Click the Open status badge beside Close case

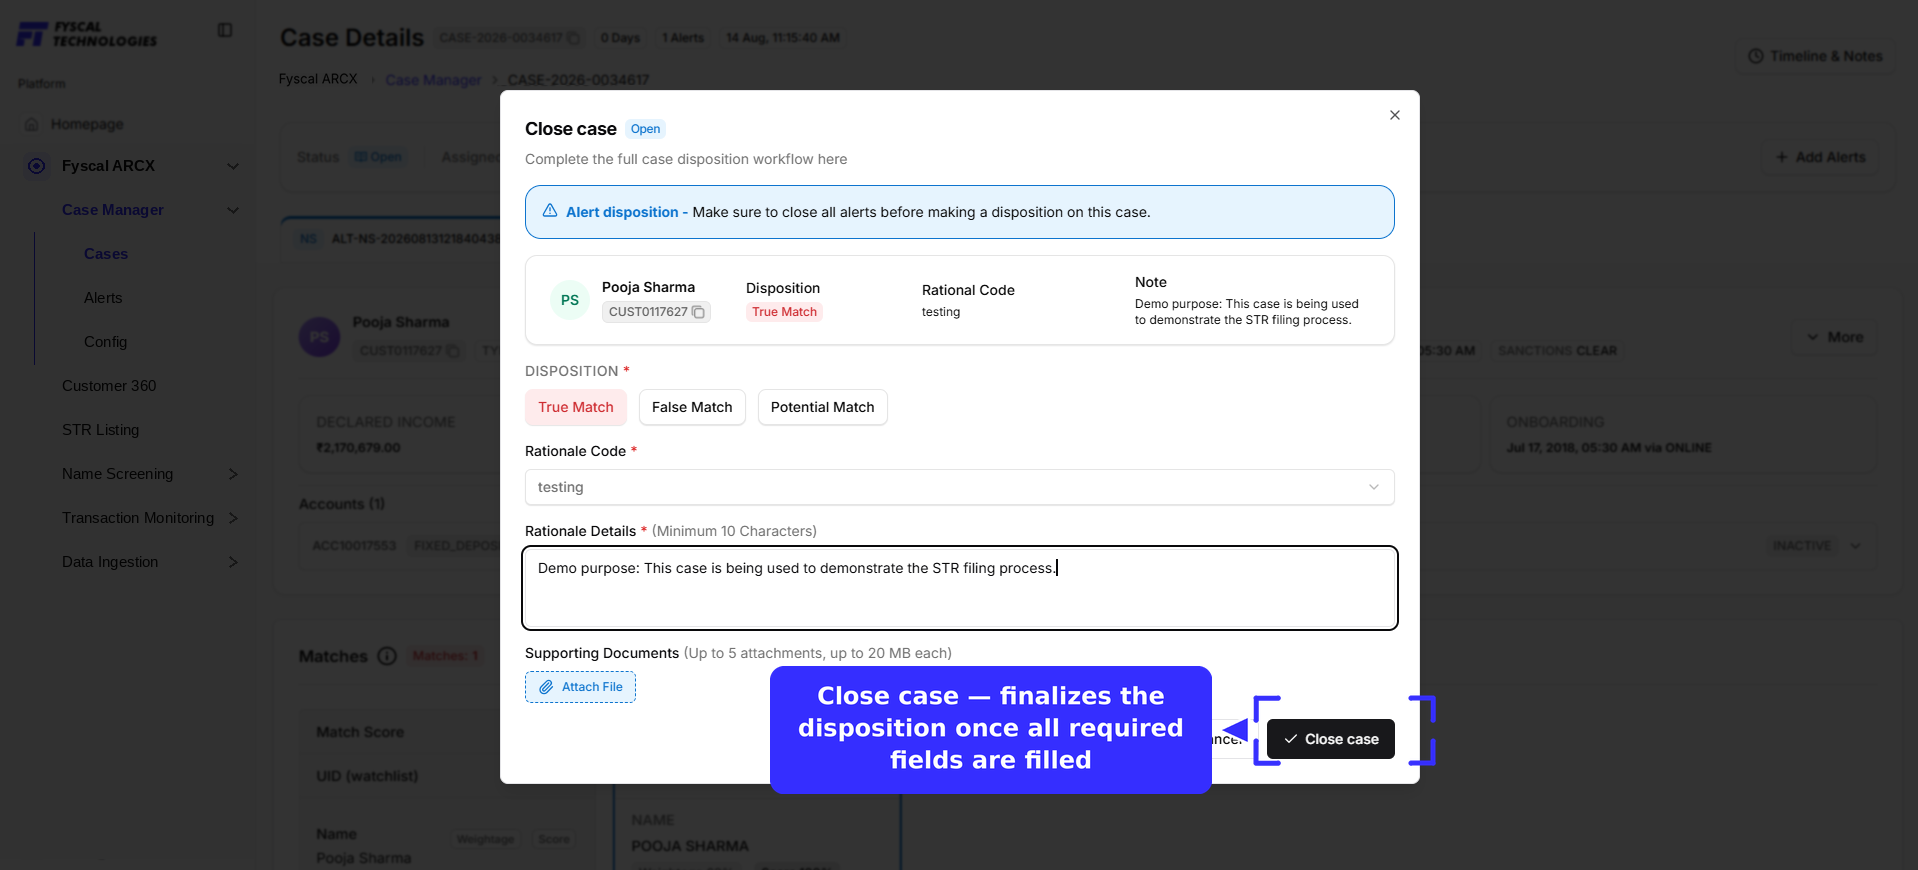(645, 129)
